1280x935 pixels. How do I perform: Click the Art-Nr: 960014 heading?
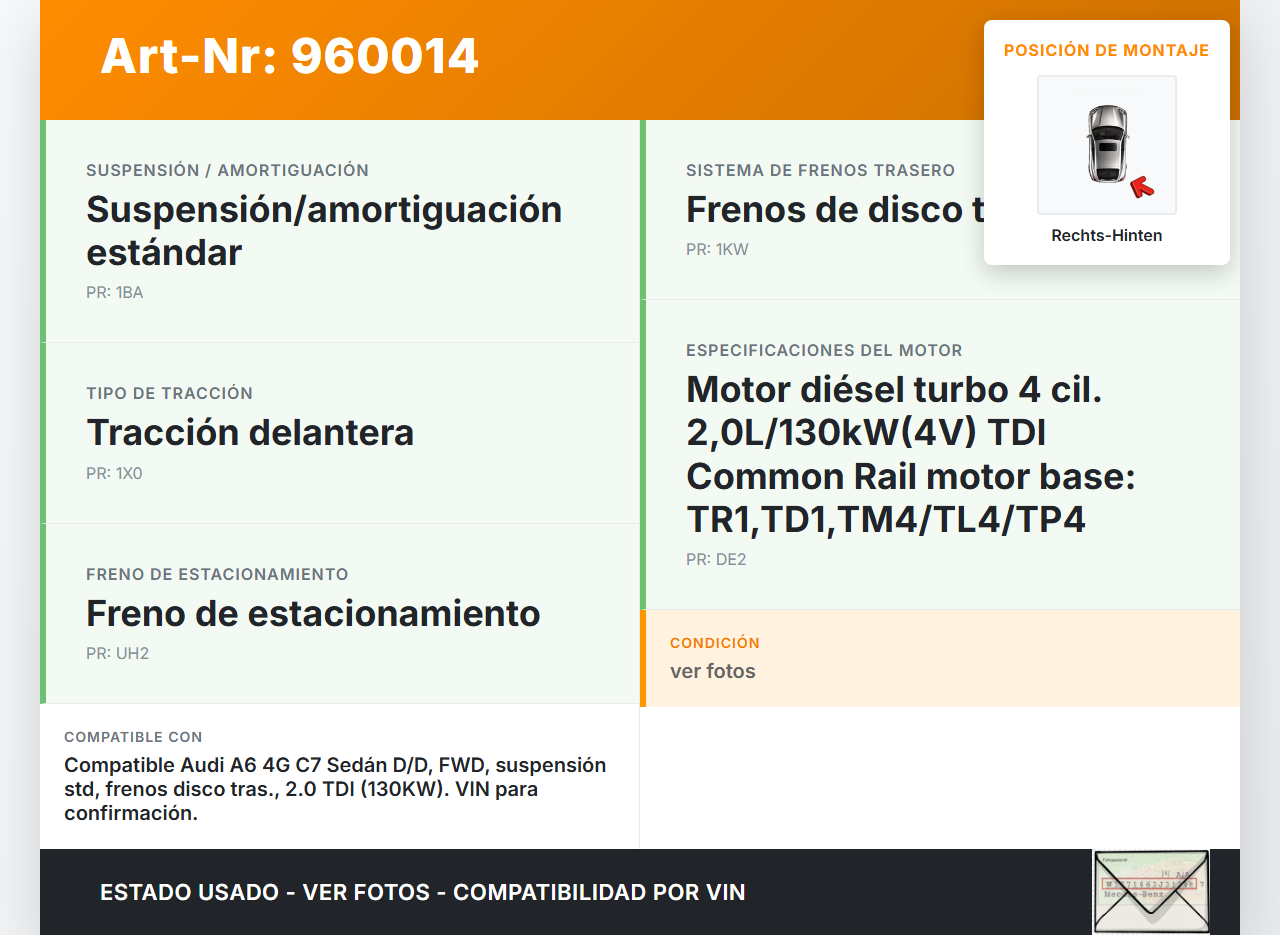289,57
